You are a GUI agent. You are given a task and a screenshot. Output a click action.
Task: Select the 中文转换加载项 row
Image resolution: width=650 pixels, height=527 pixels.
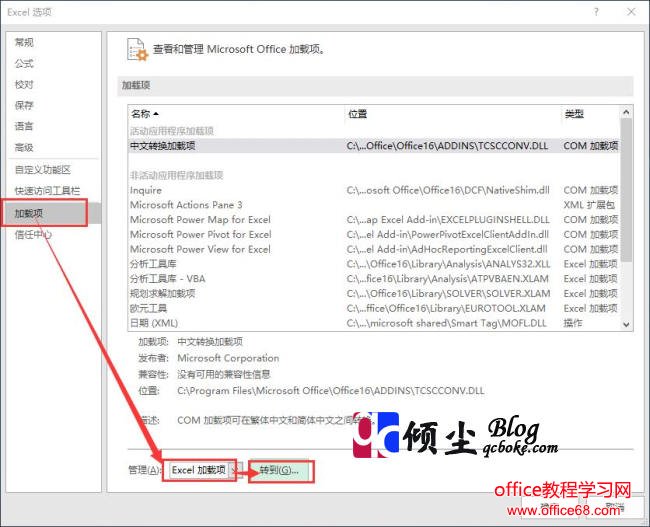point(374,146)
